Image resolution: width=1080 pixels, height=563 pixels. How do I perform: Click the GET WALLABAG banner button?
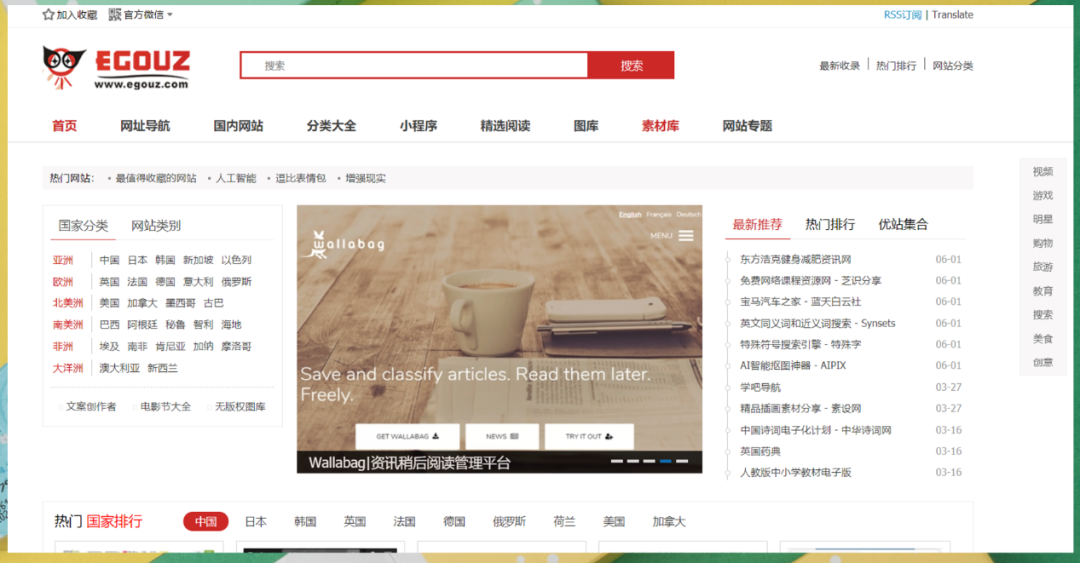tap(407, 436)
